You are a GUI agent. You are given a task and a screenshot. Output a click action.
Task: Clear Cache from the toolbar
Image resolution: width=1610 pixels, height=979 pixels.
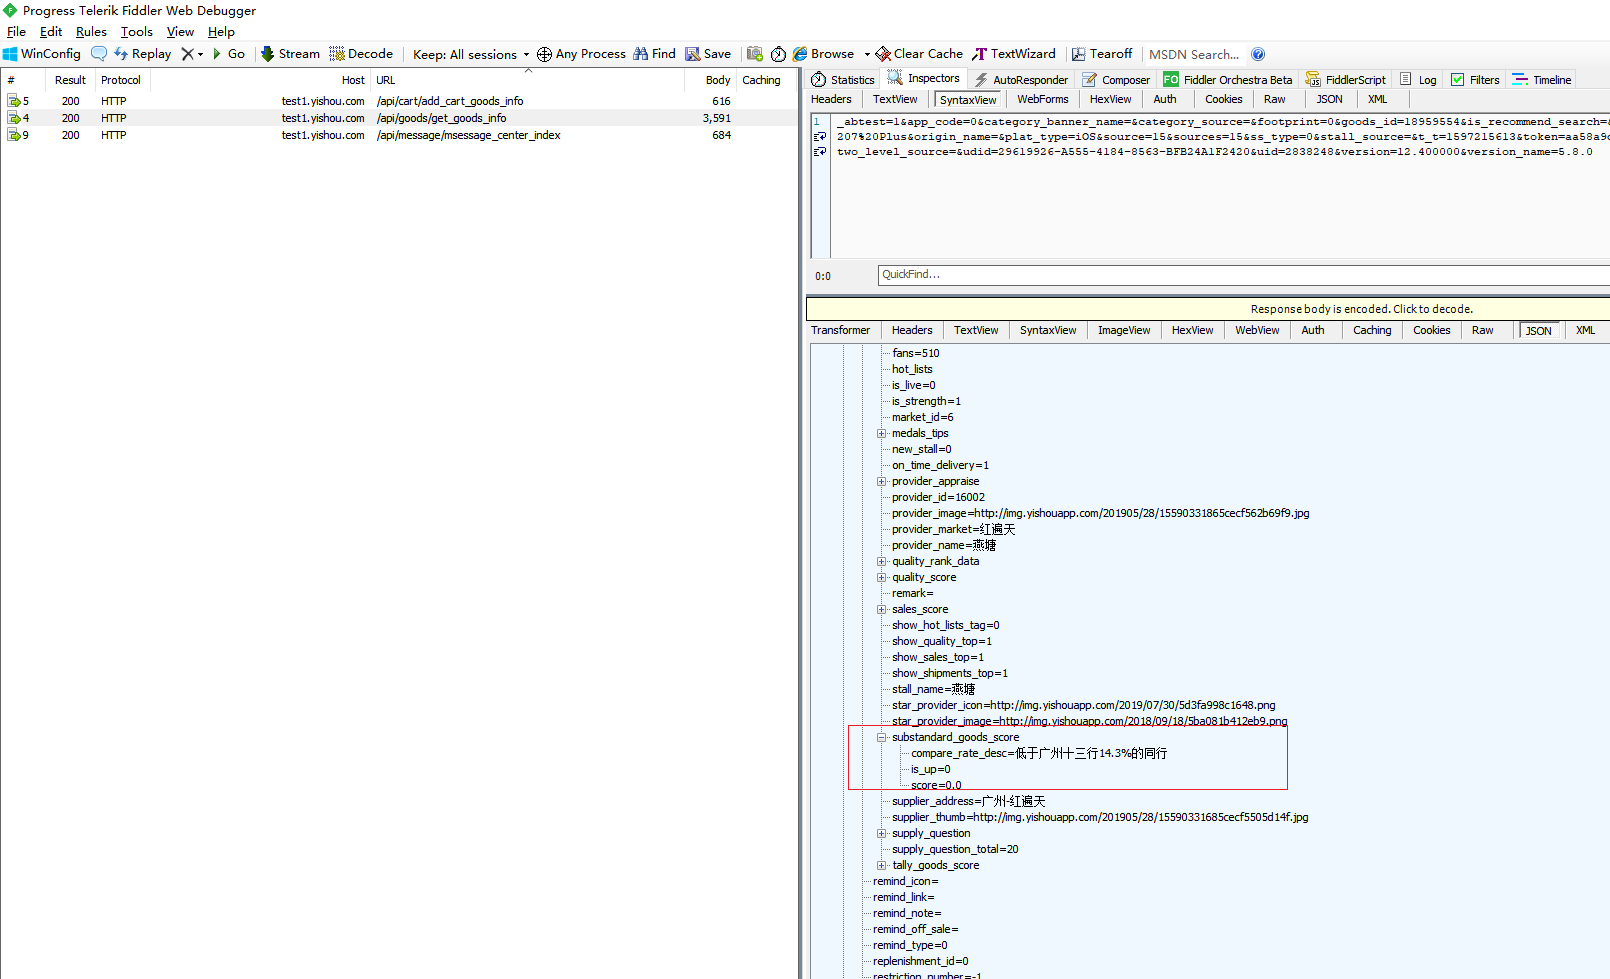click(919, 54)
